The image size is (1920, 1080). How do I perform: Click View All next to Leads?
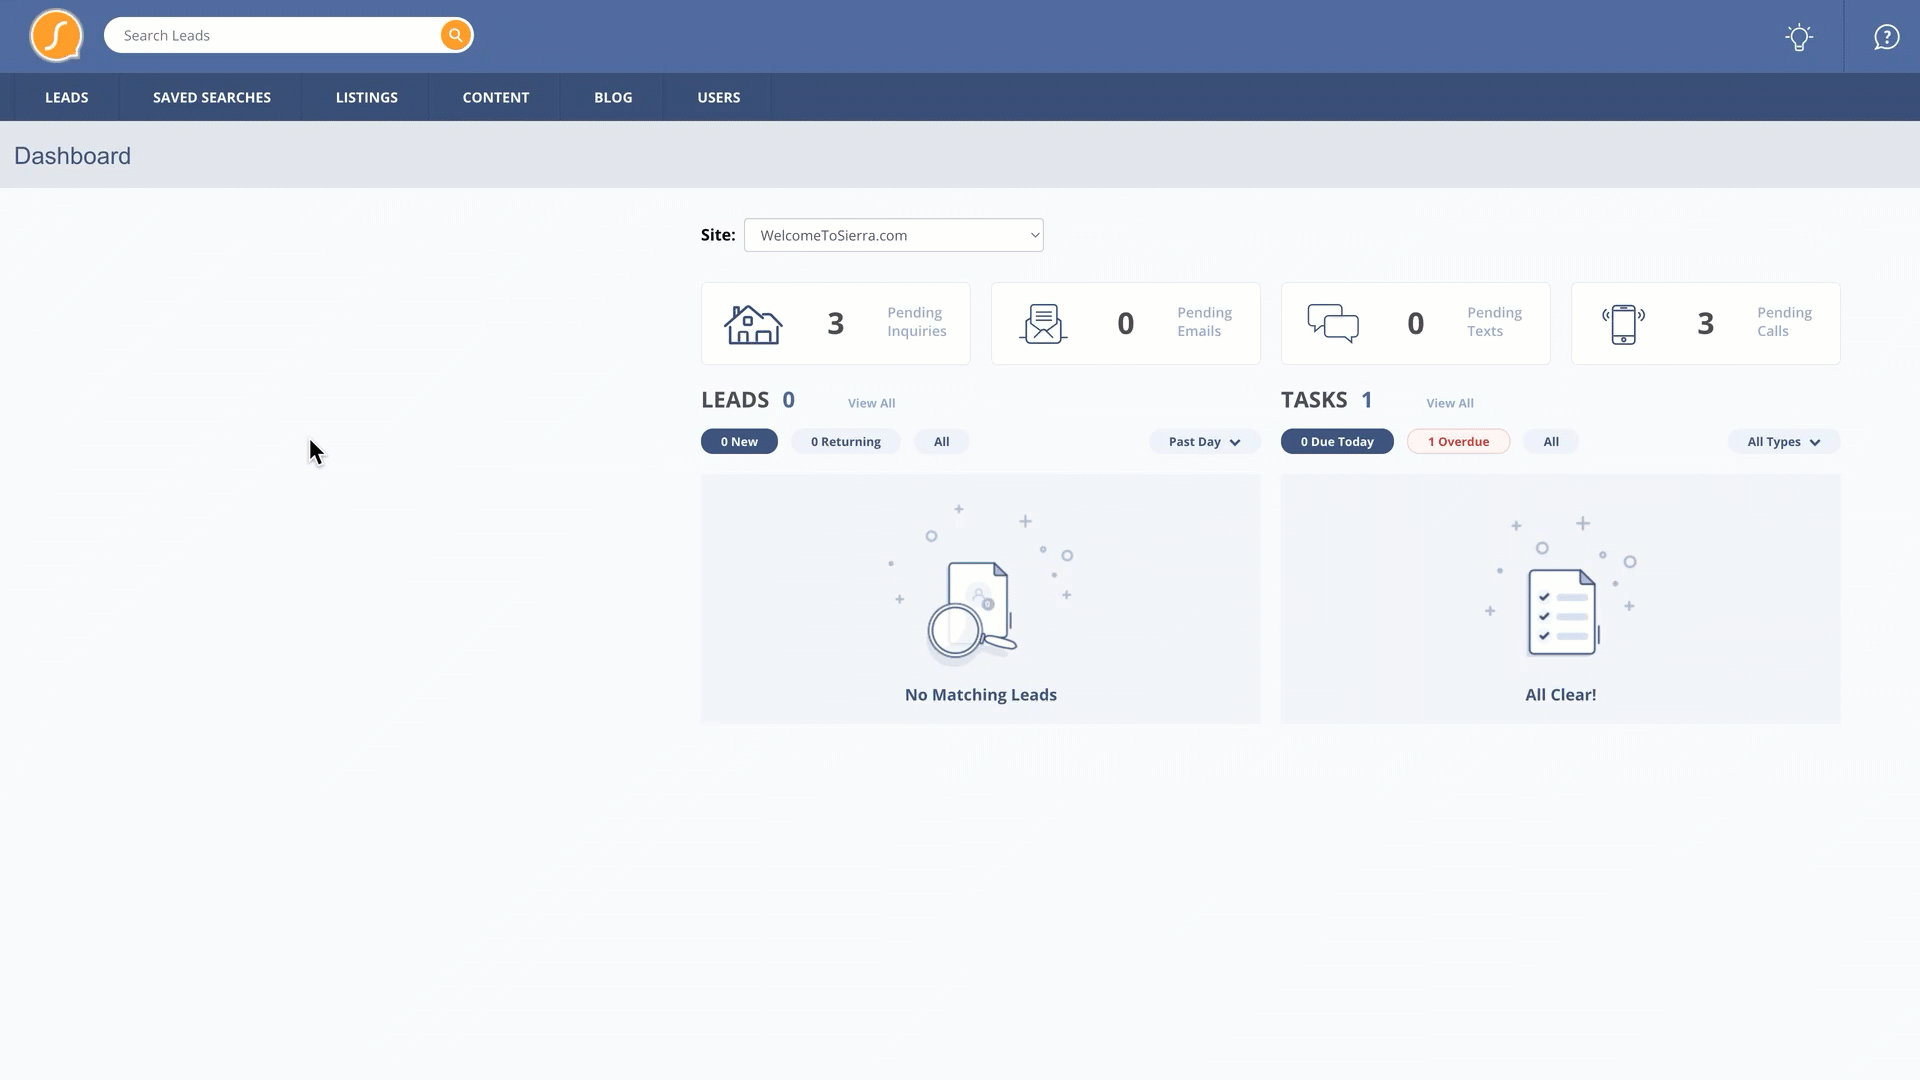871,403
